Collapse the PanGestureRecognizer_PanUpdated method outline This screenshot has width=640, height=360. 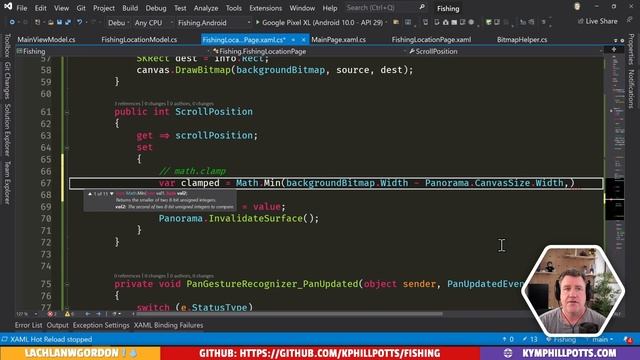tap(67, 284)
